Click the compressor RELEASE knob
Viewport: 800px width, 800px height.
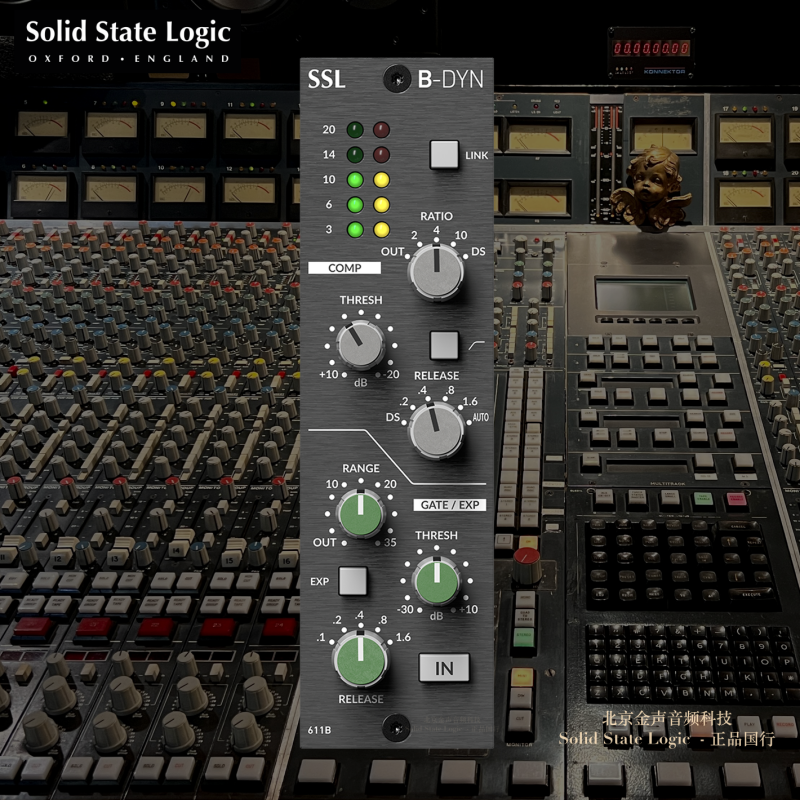click(436, 430)
